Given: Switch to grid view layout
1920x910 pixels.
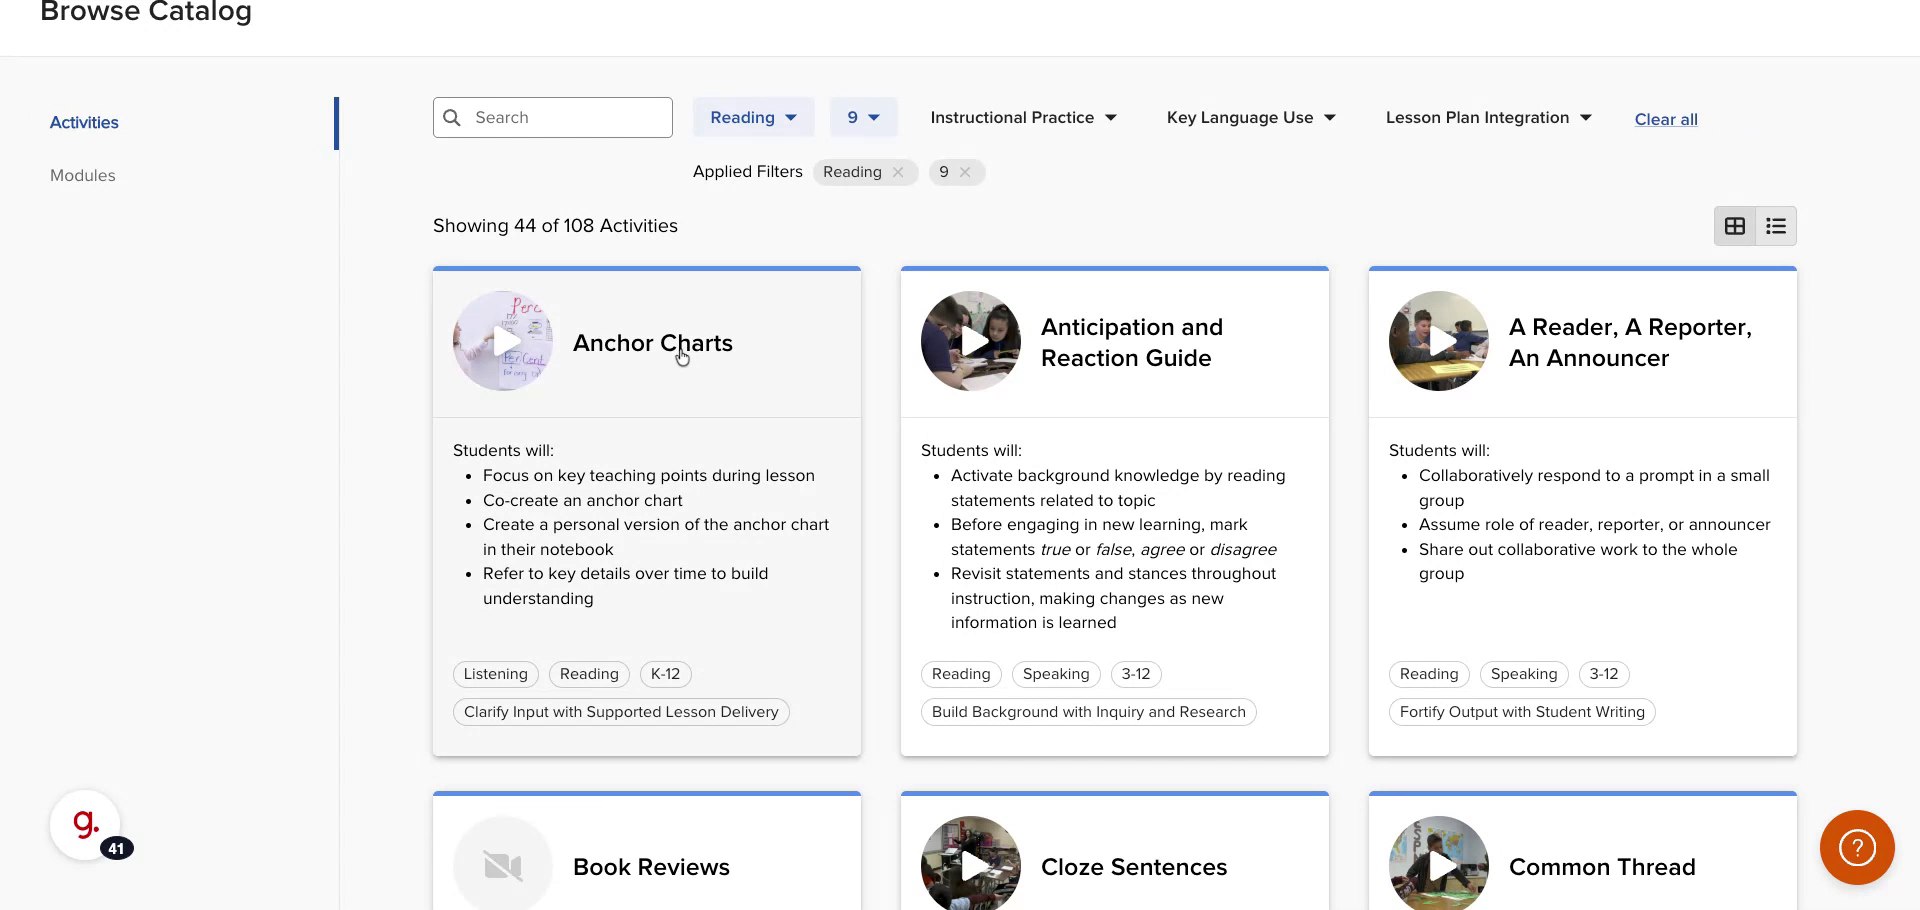Looking at the screenshot, I should [1735, 226].
